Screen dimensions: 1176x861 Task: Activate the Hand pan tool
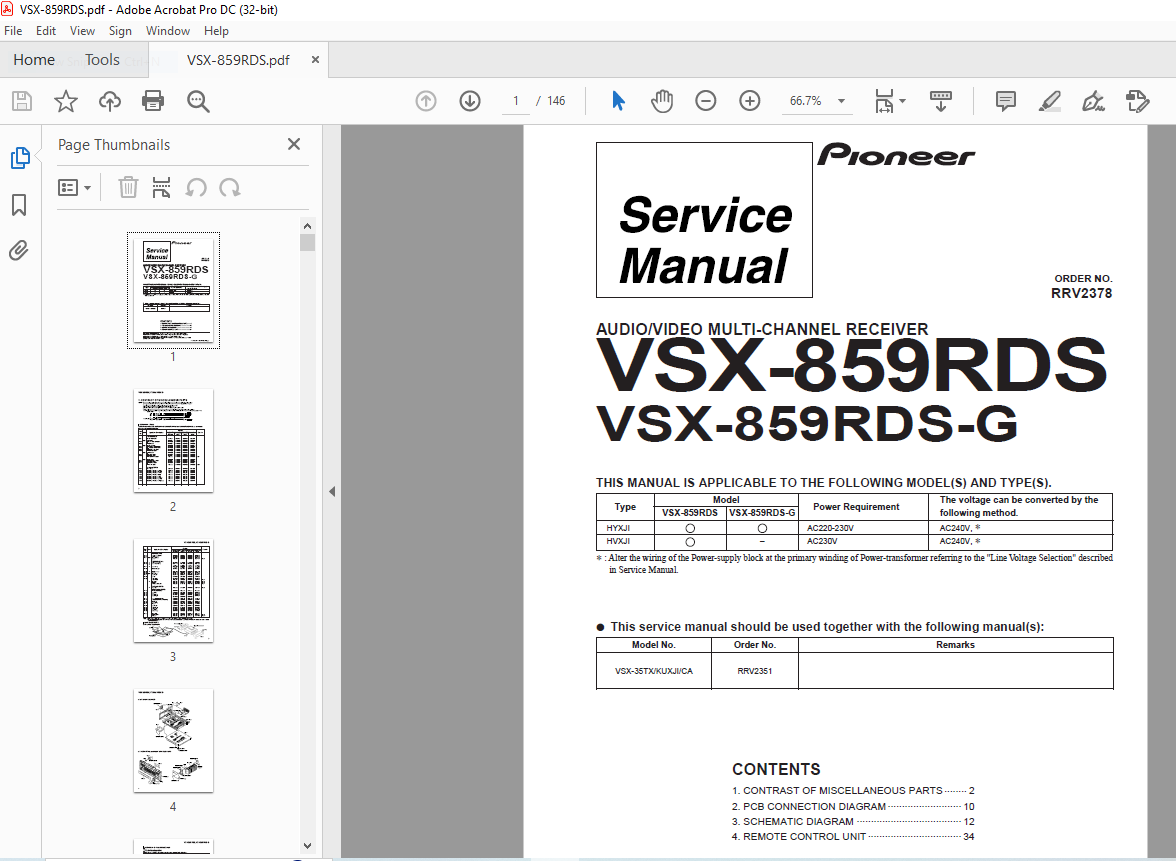662,100
